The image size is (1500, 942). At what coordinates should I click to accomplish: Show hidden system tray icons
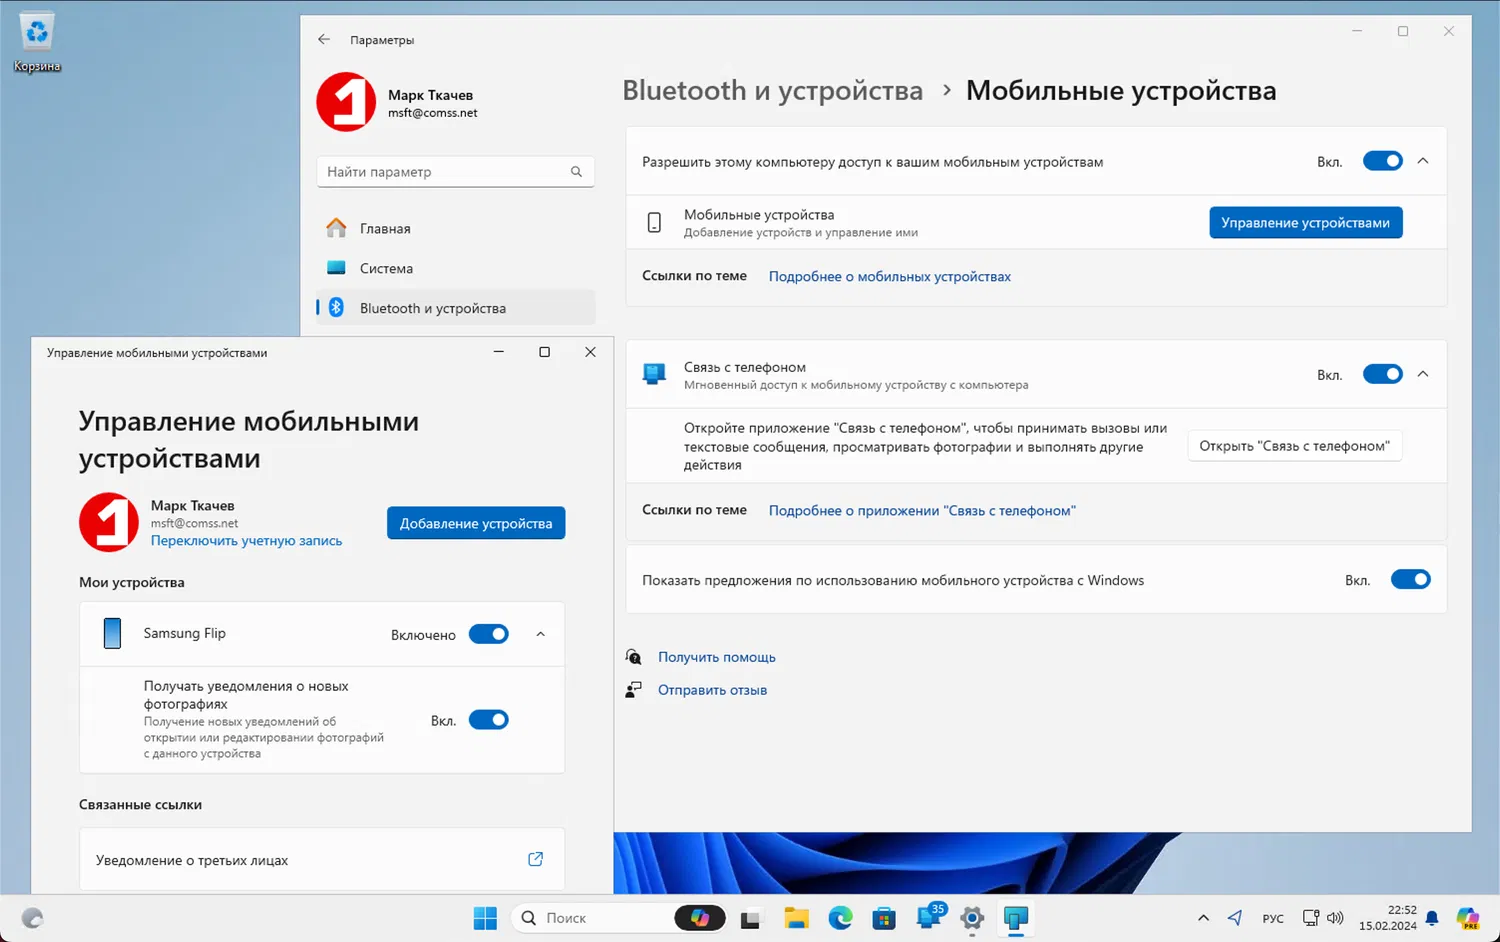[x=1203, y=918]
